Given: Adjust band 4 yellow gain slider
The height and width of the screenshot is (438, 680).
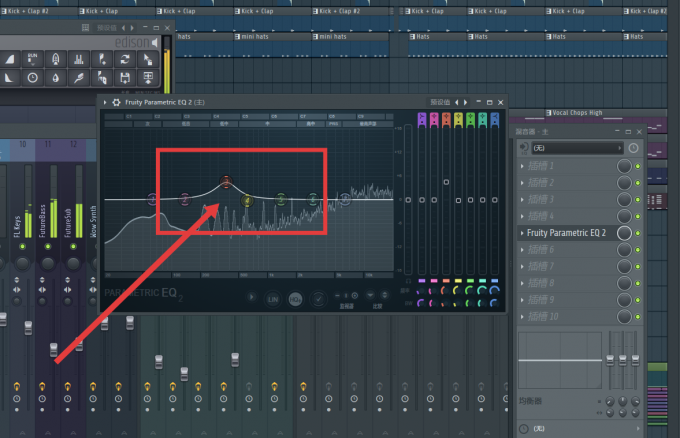Looking at the screenshot, I should click(x=458, y=200).
